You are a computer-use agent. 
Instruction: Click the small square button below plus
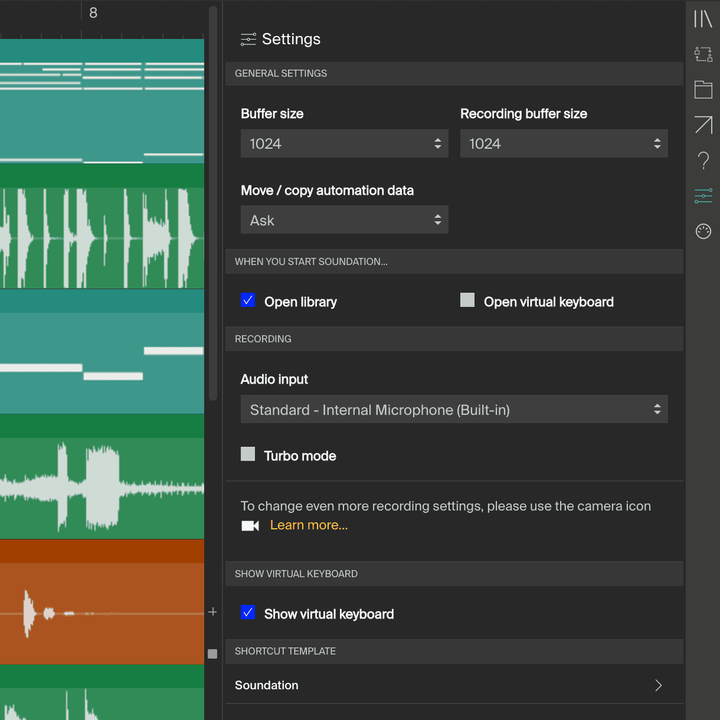click(x=212, y=653)
